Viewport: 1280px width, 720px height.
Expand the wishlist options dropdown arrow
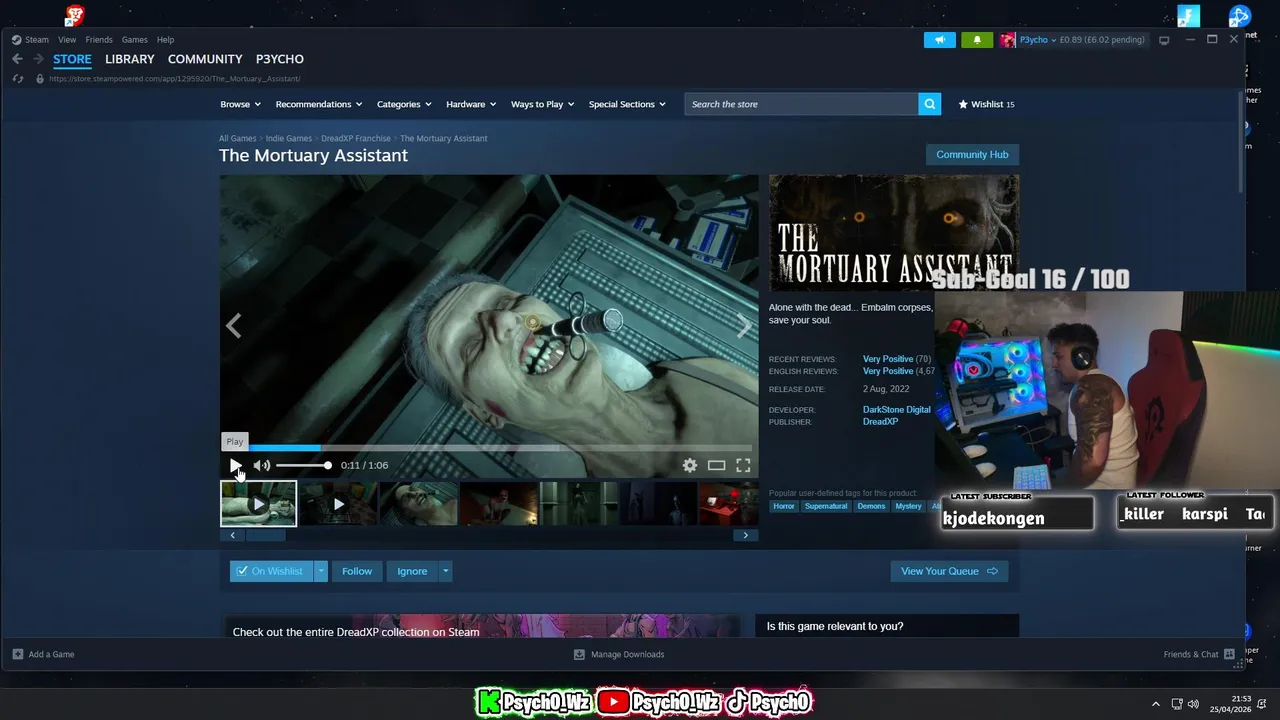[x=321, y=571]
